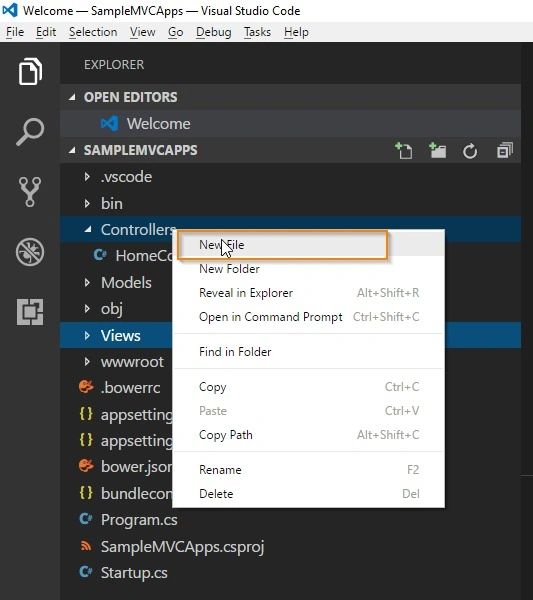Expand the wwwroot folder arrow
This screenshot has height=600, width=533.
[x=87, y=362]
